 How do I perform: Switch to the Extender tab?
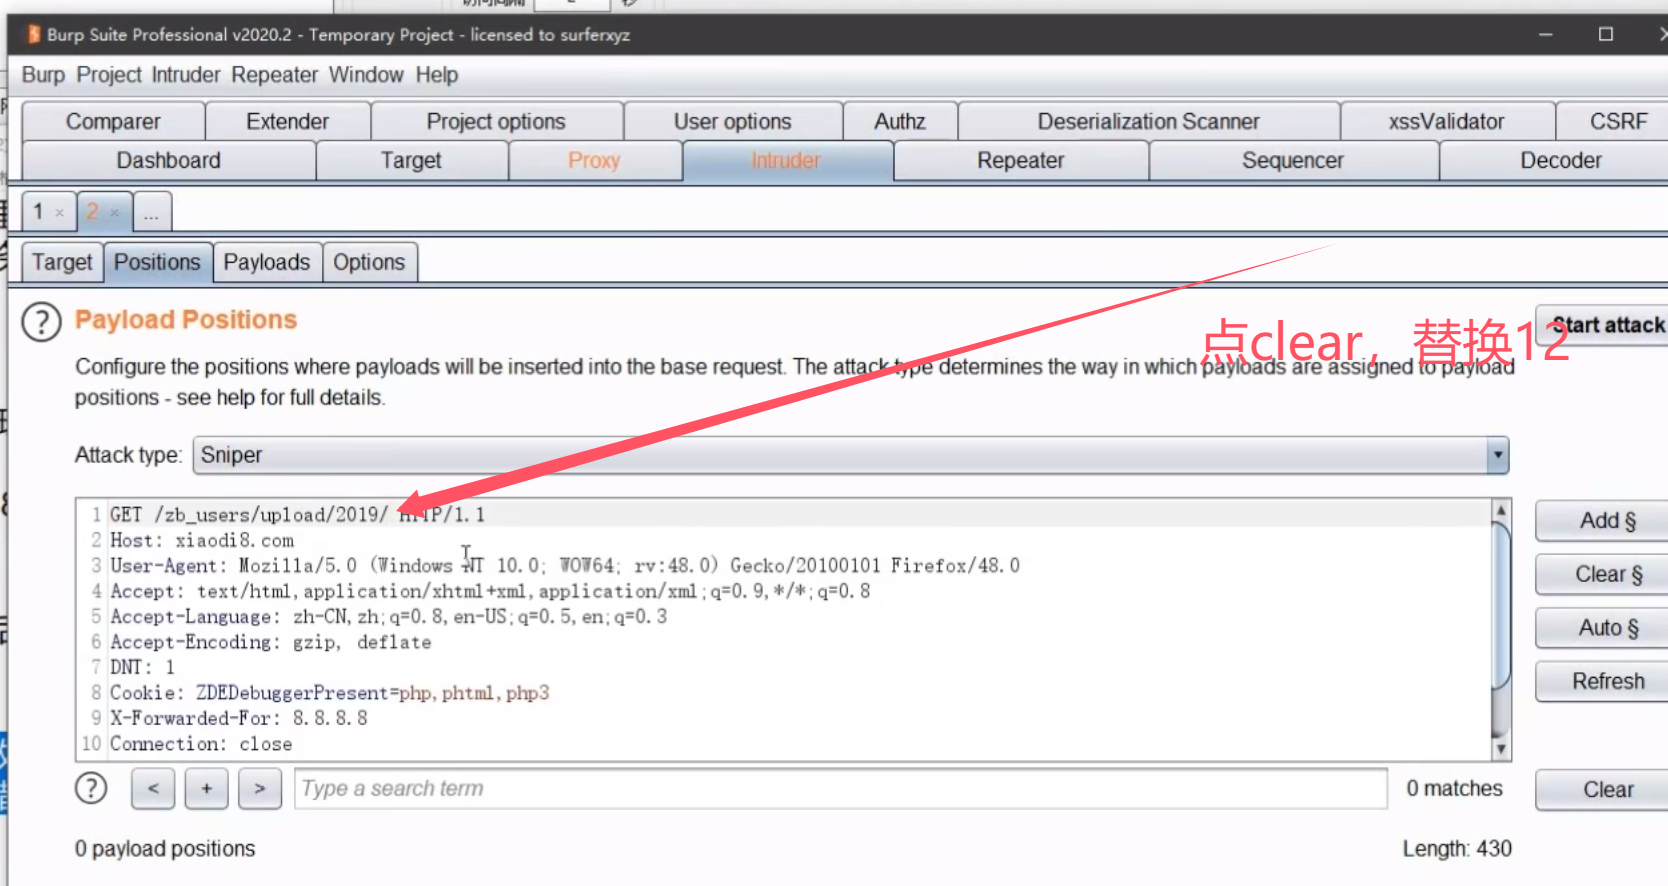(288, 121)
